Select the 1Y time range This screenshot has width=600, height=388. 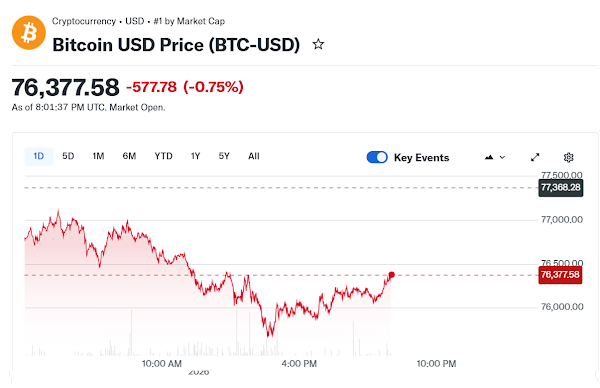click(x=196, y=156)
